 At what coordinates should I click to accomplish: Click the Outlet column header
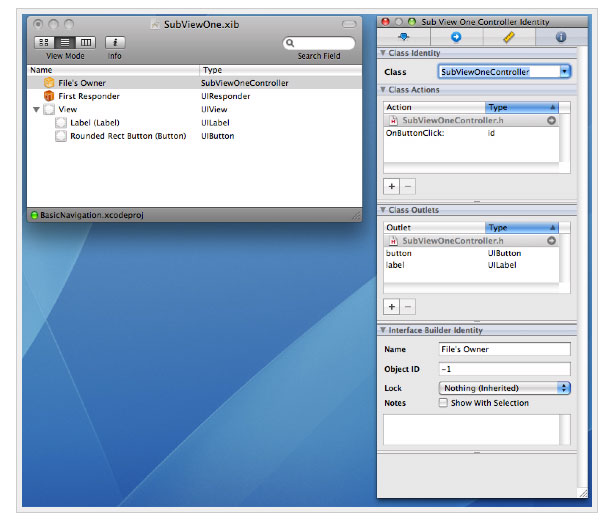435,227
